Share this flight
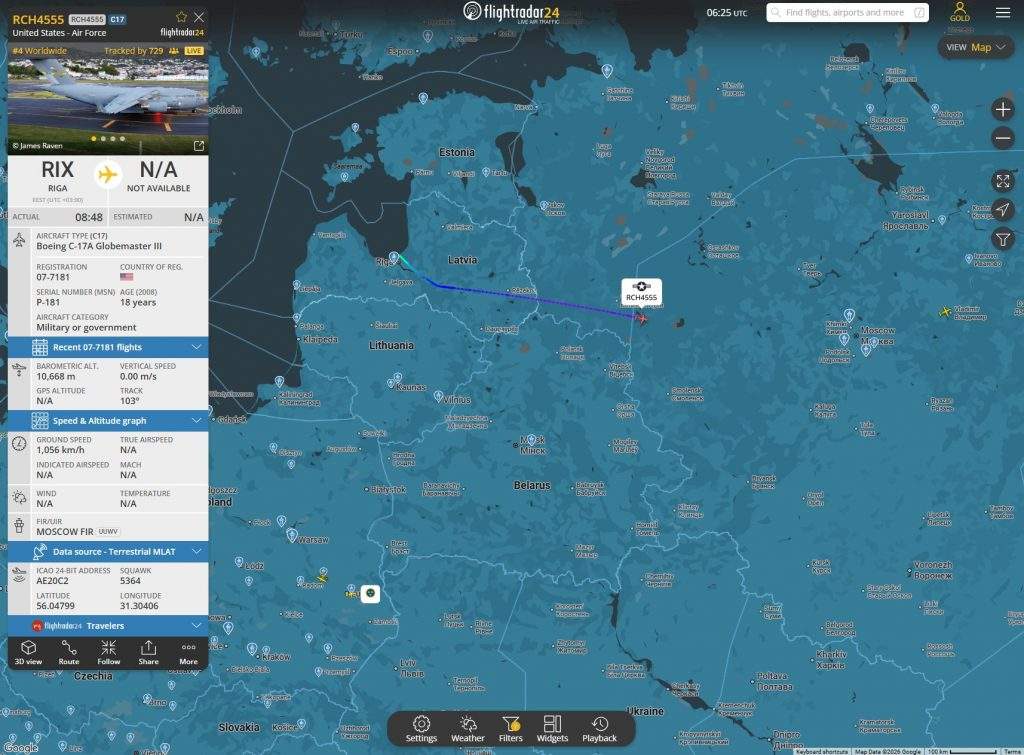 point(148,652)
